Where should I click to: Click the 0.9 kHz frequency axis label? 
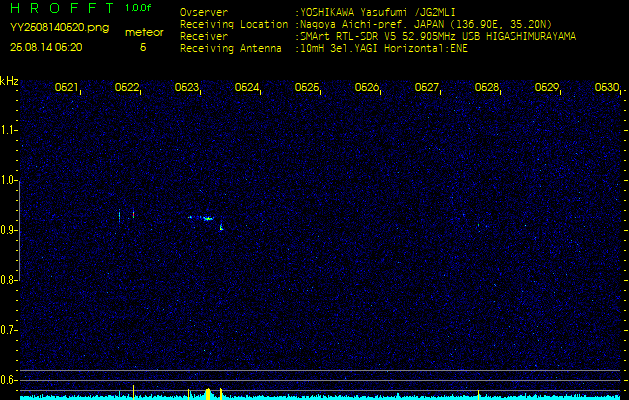tap(8, 230)
